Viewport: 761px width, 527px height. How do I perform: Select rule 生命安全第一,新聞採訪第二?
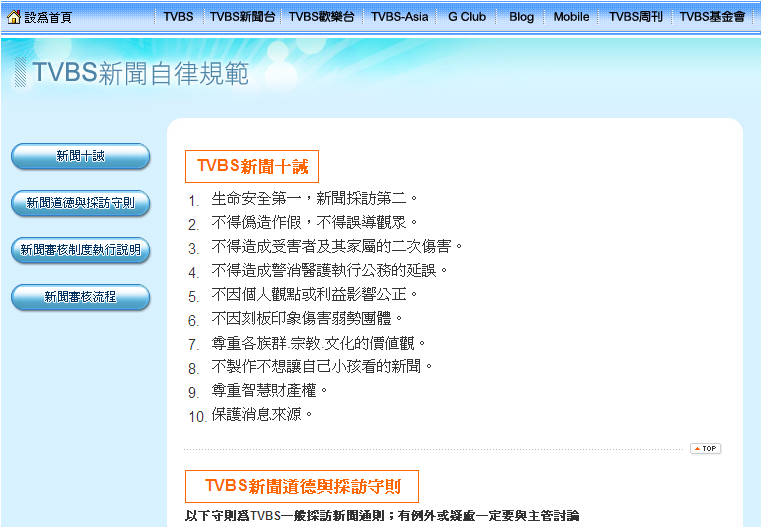[314, 198]
